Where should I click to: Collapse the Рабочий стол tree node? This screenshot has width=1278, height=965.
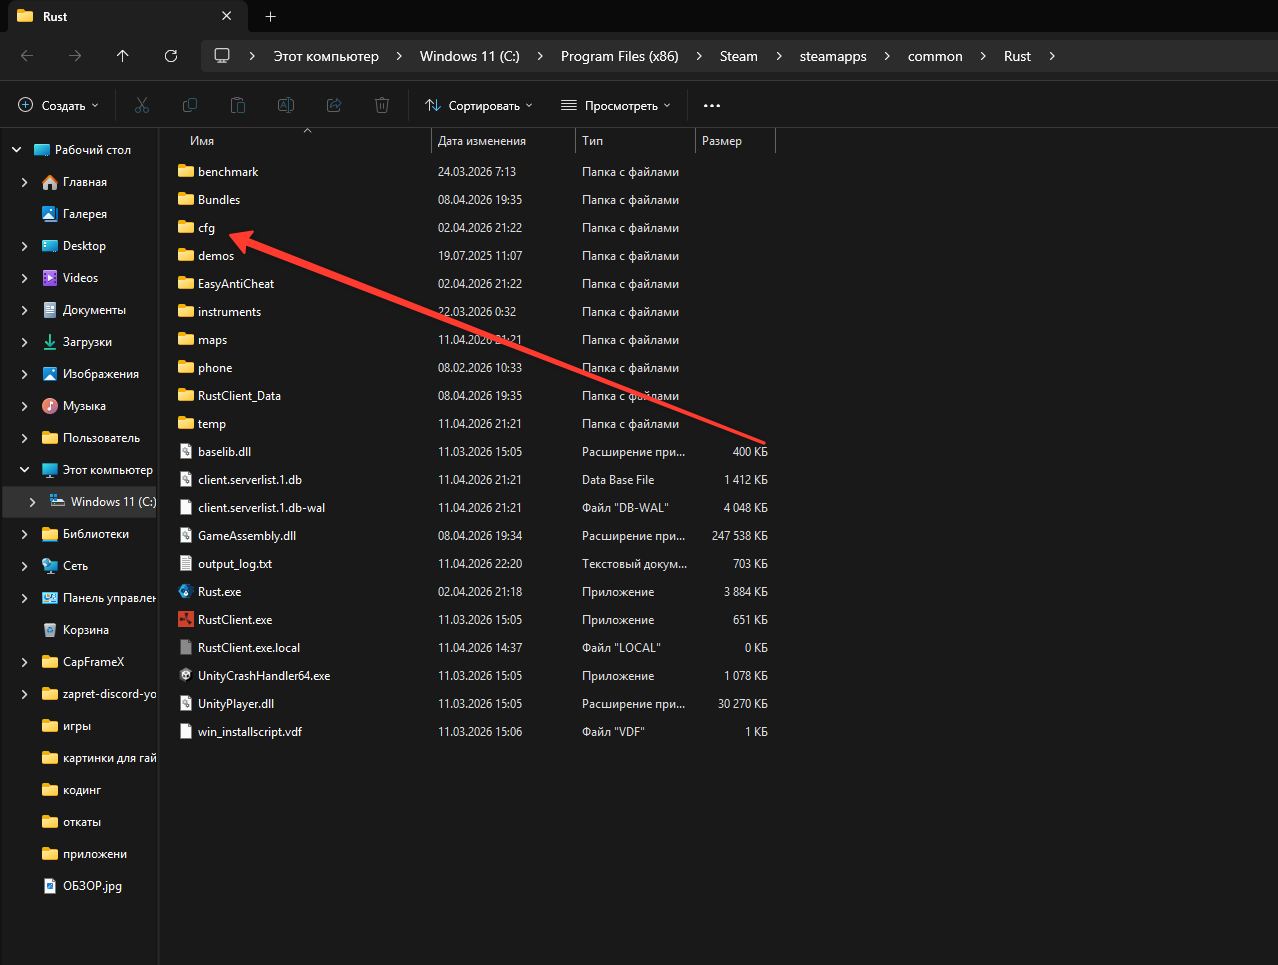point(16,150)
